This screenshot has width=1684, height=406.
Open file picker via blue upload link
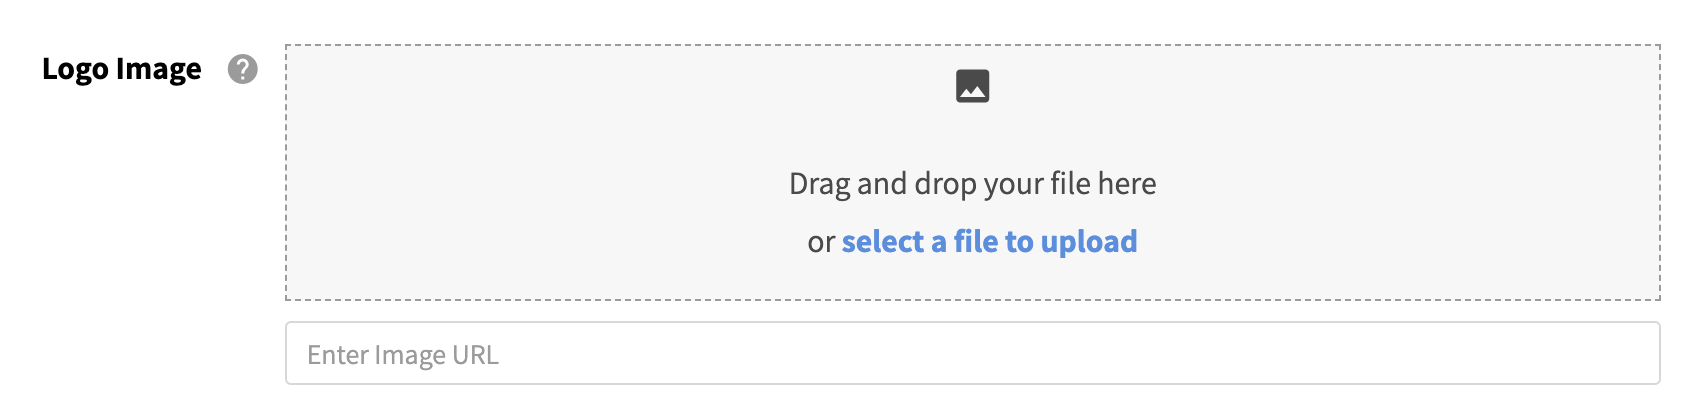coord(989,242)
